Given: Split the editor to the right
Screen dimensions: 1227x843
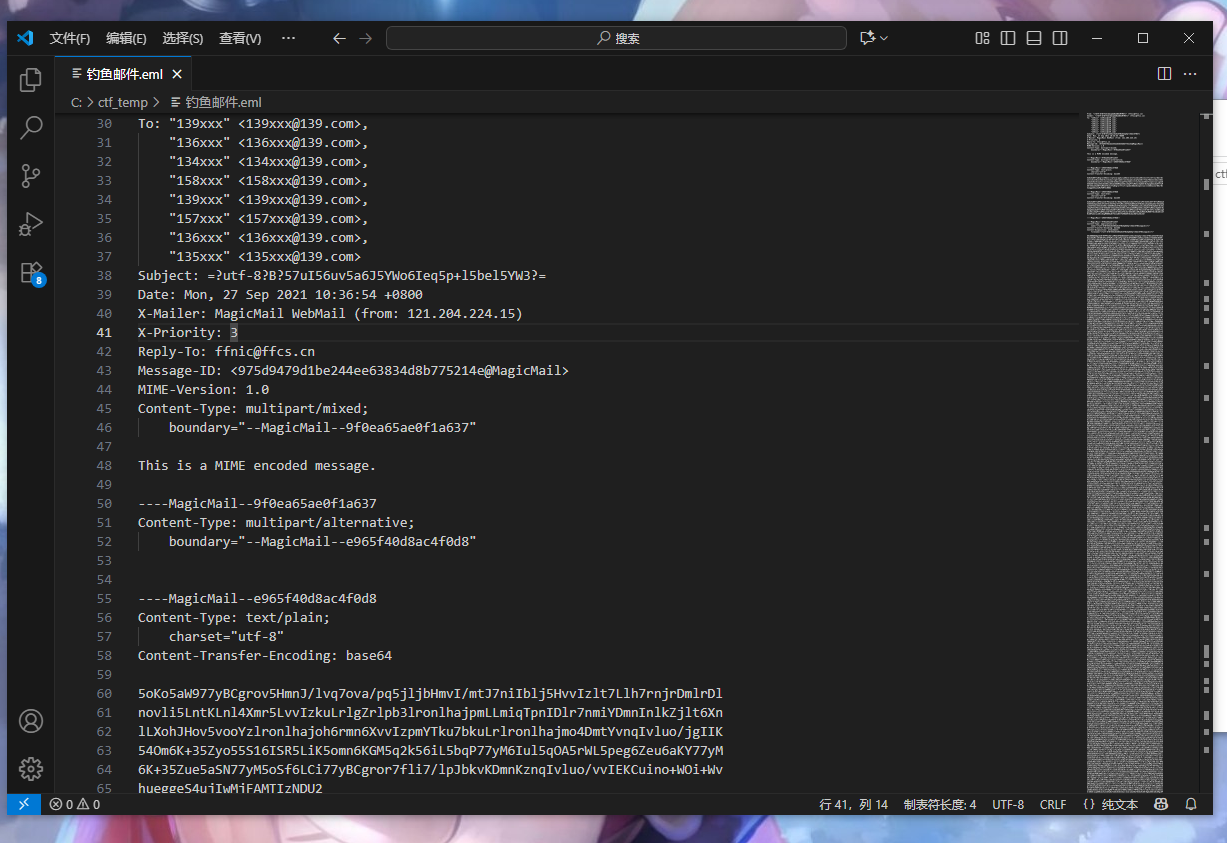Looking at the screenshot, I should coord(1164,74).
